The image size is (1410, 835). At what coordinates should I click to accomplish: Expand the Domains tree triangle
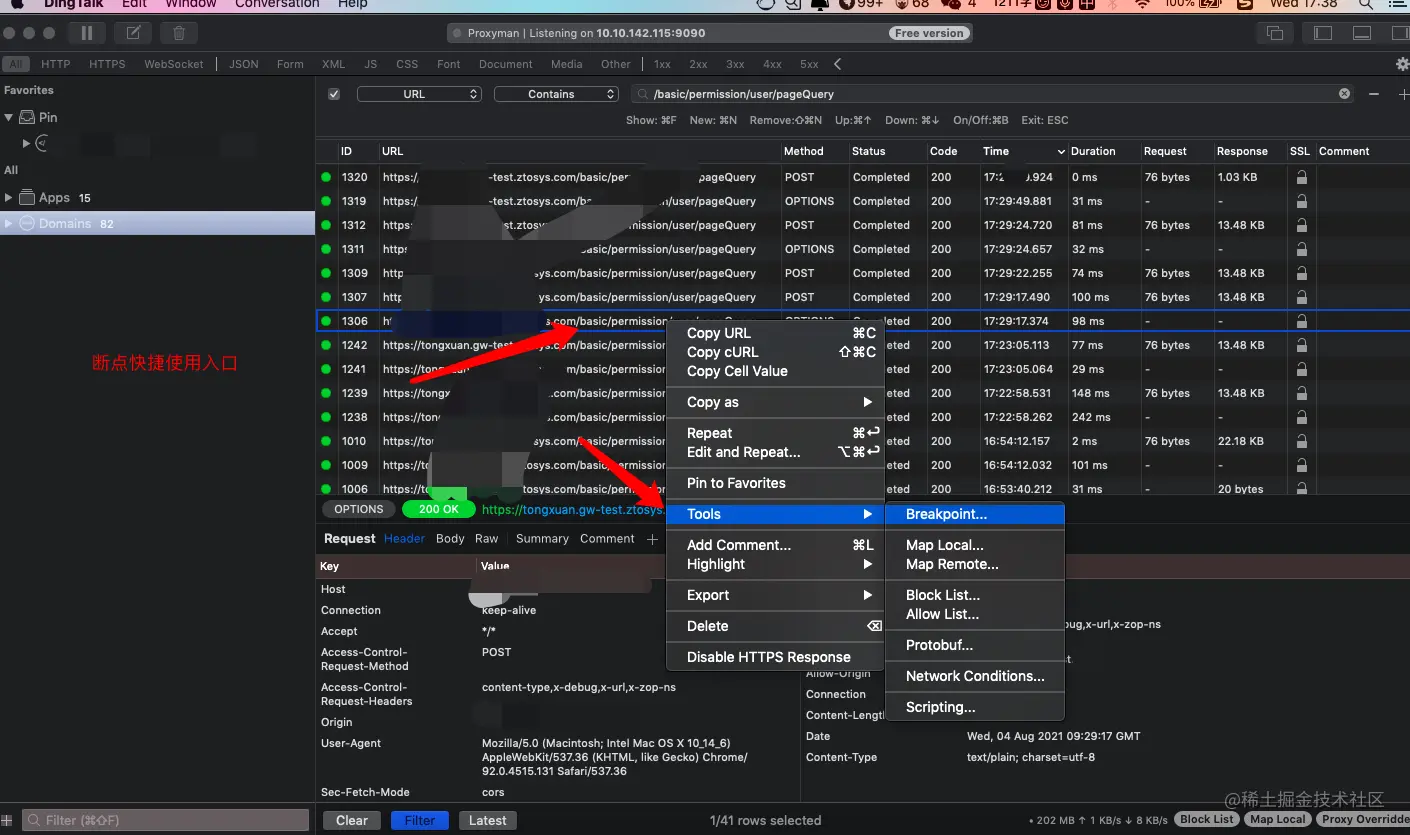point(9,224)
